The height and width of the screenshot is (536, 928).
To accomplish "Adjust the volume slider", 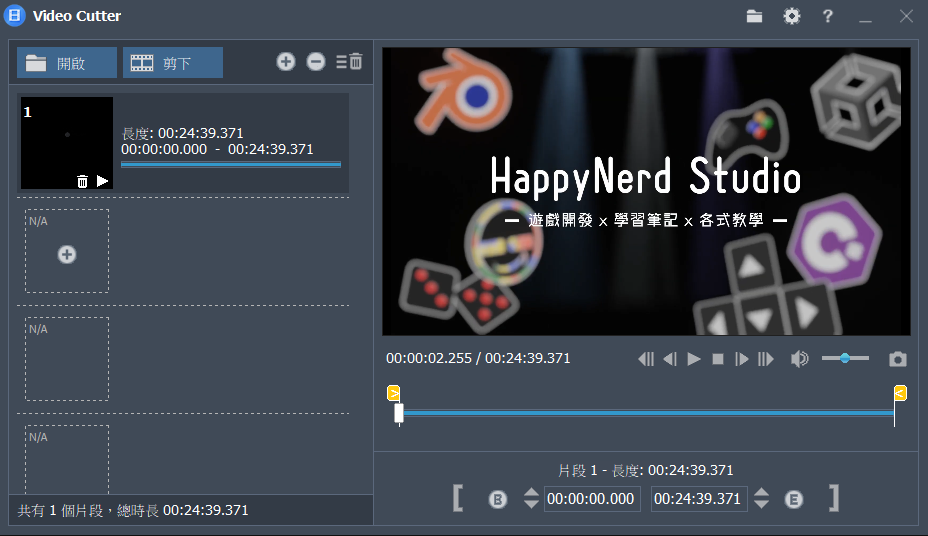I will click(x=845, y=358).
